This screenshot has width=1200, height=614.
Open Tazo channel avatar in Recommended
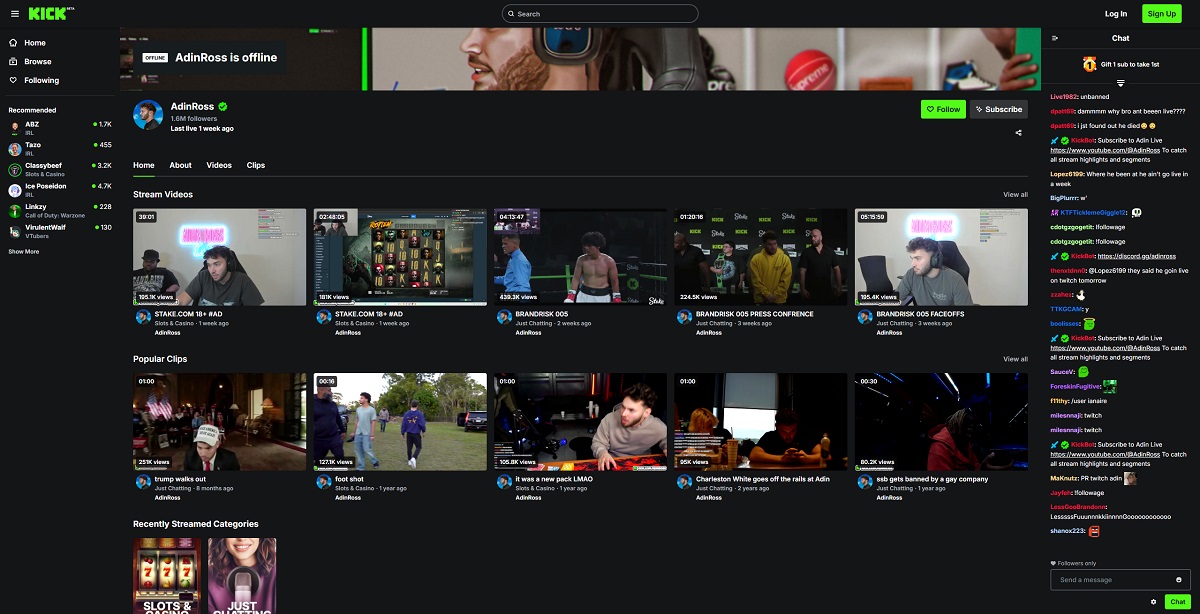pyautogui.click(x=15, y=148)
